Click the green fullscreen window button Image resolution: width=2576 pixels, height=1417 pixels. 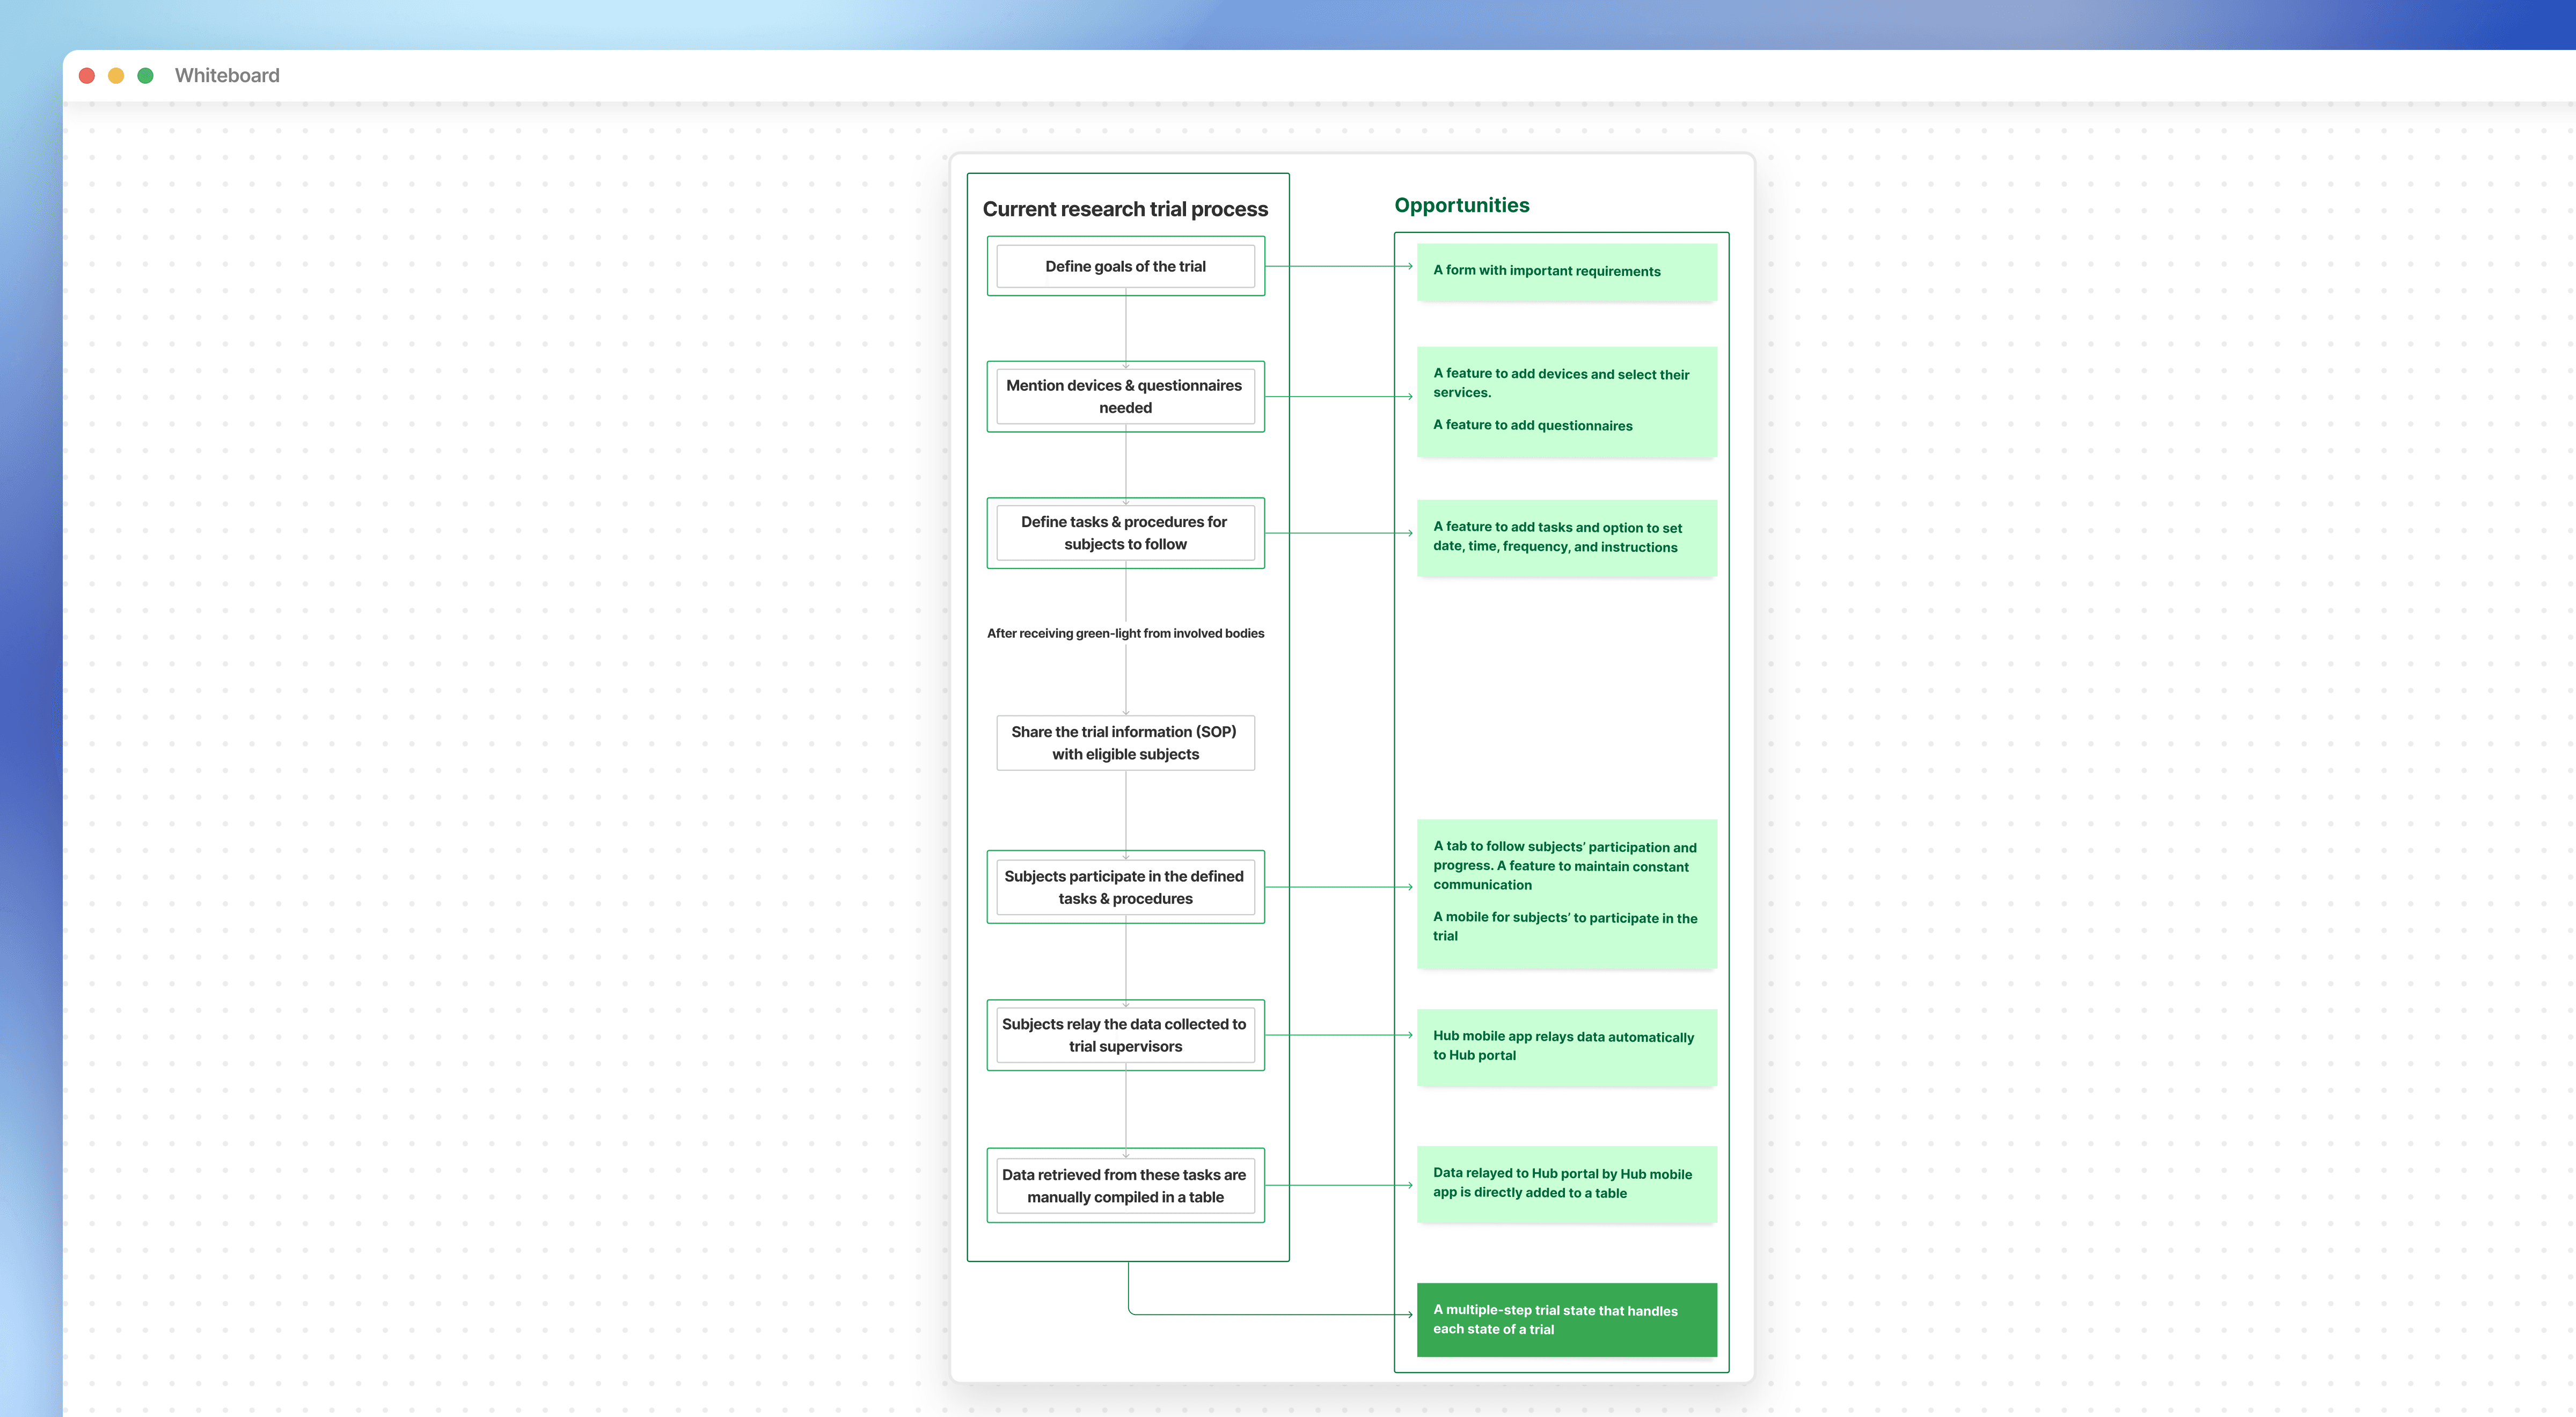pos(145,76)
